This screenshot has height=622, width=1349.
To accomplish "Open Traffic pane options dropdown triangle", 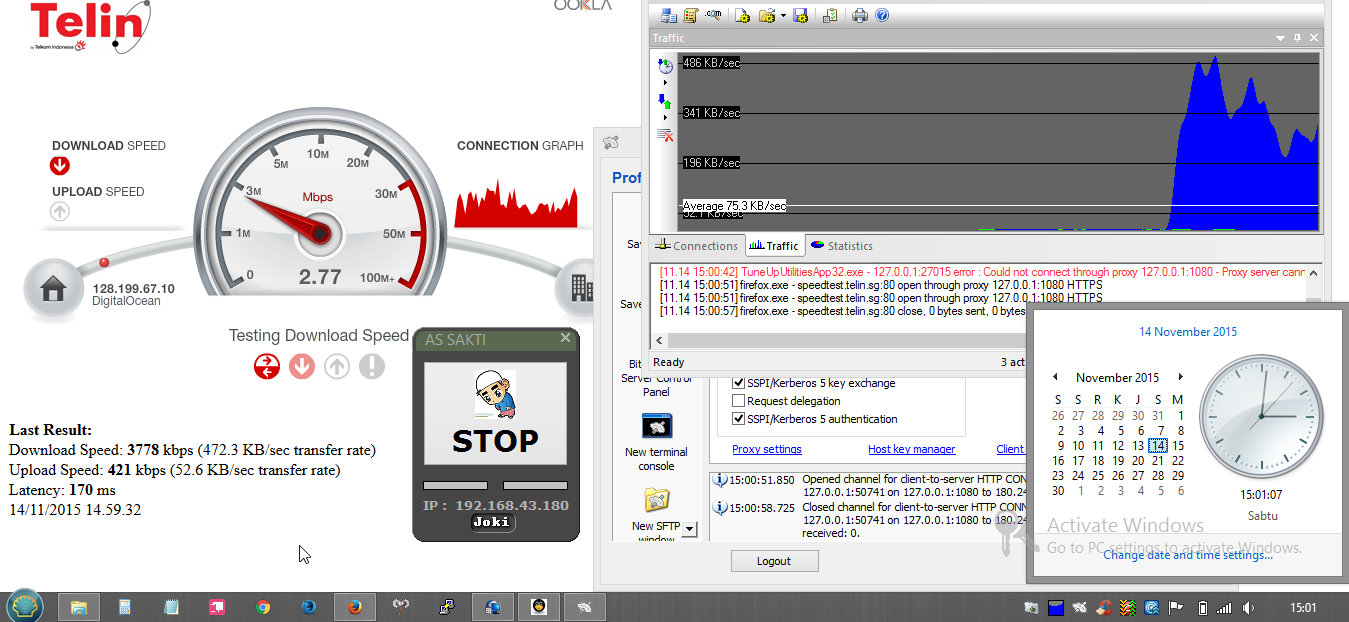I will tap(1280, 38).
